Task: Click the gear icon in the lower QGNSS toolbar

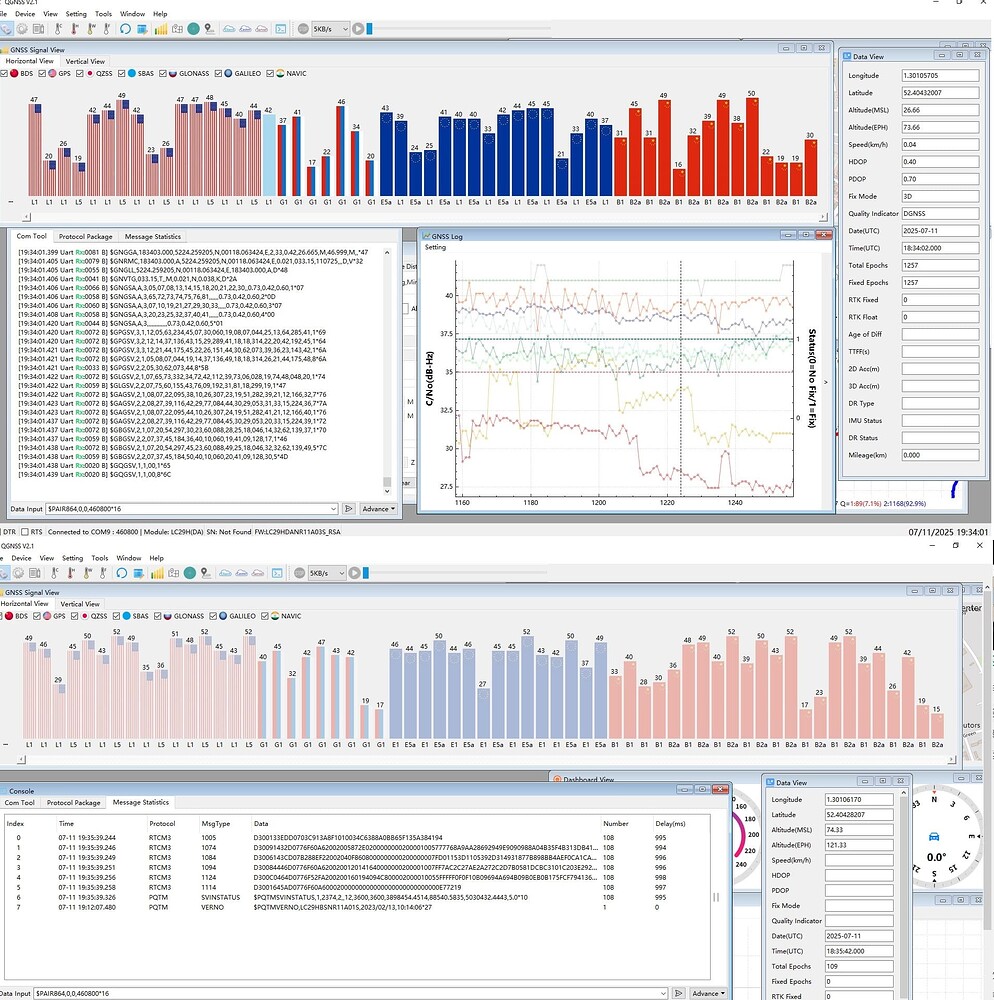Action: 18,573
